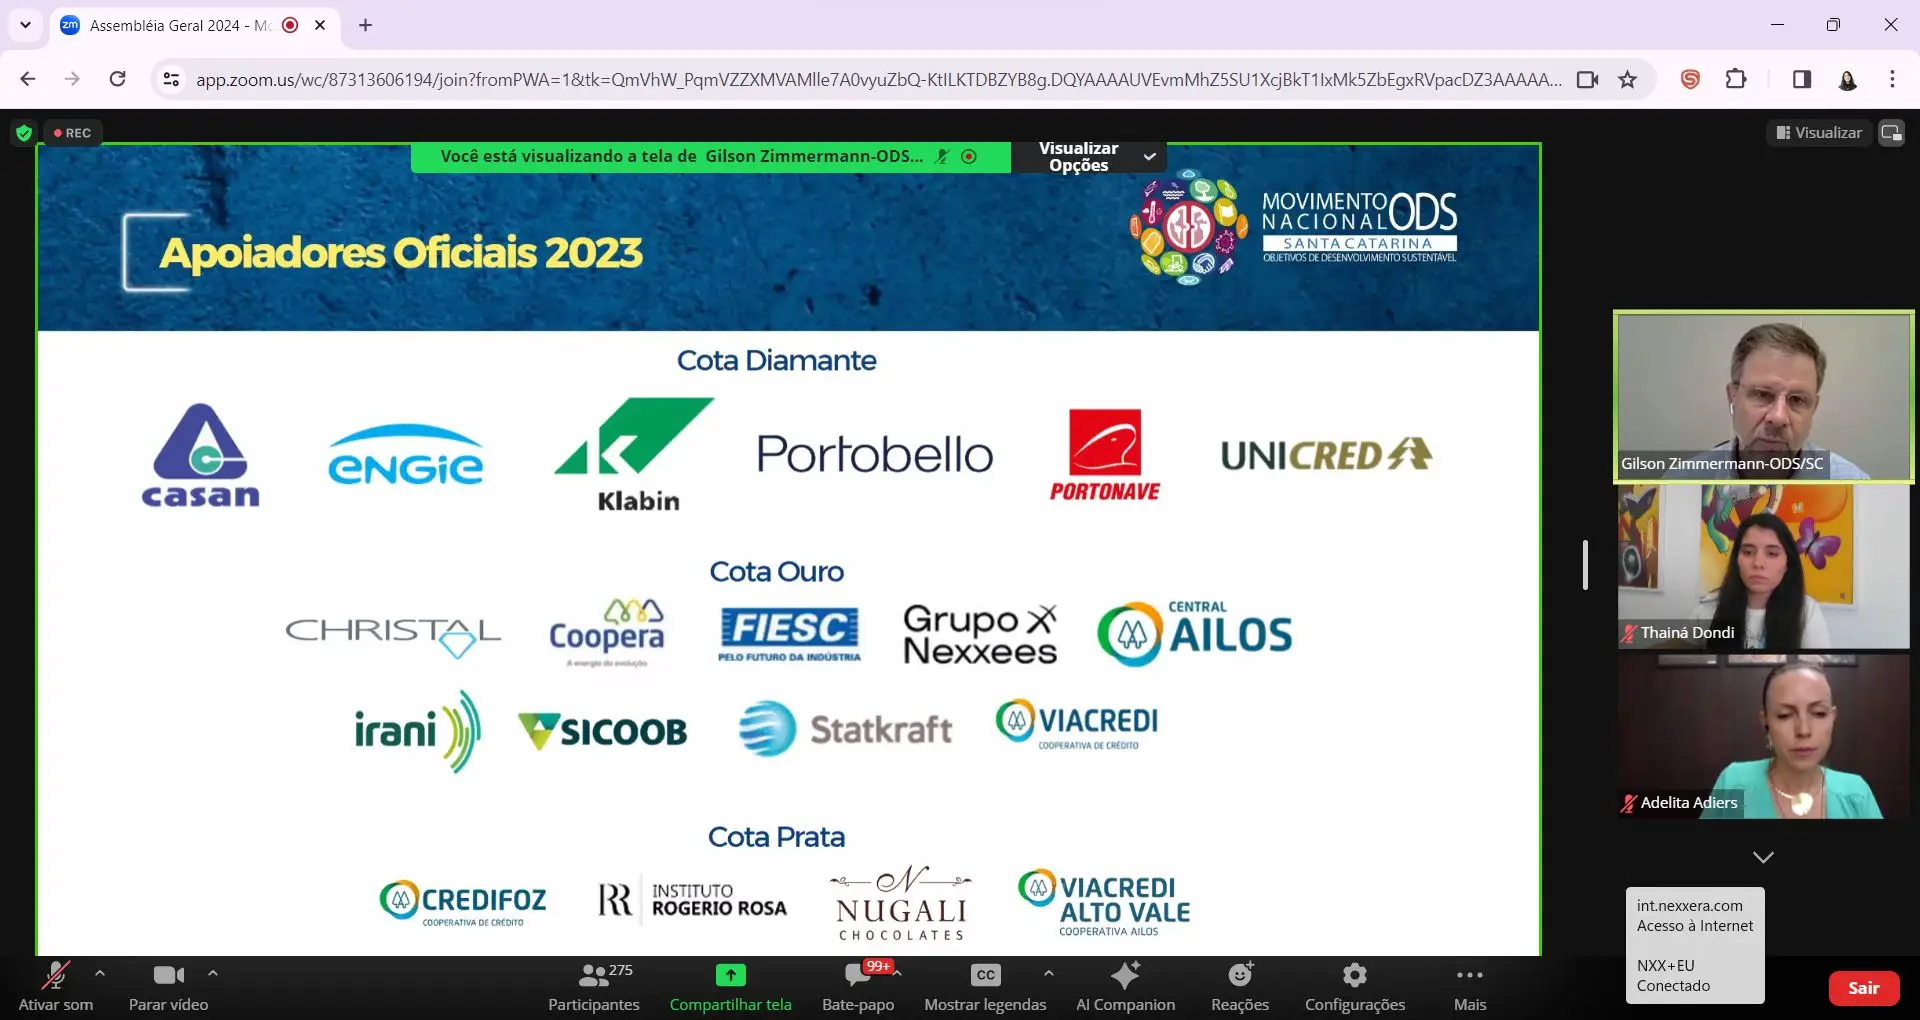Open a new browser tab

click(x=366, y=25)
